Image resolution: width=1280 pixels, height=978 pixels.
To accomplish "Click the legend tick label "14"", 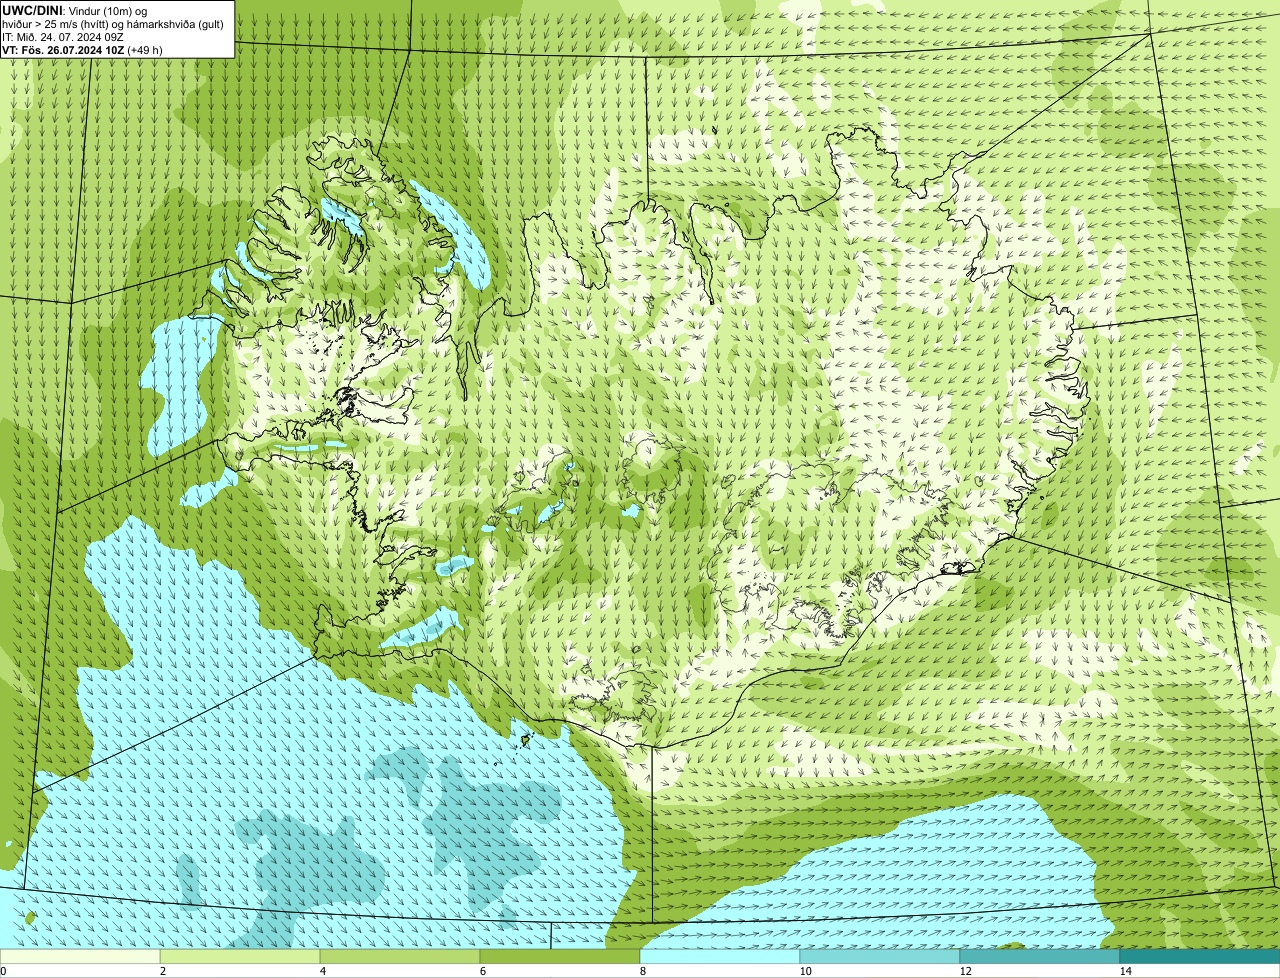I will (x=1125, y=971).
